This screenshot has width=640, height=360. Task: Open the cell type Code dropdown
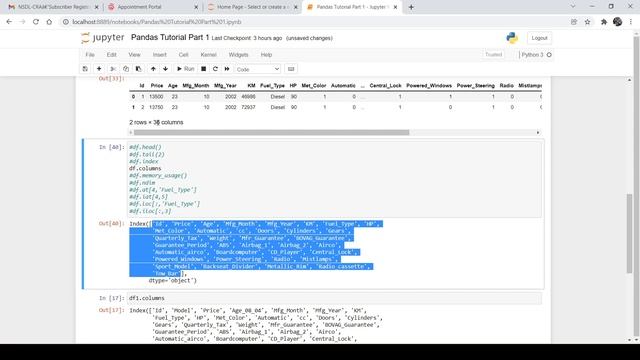coord(258,69)
